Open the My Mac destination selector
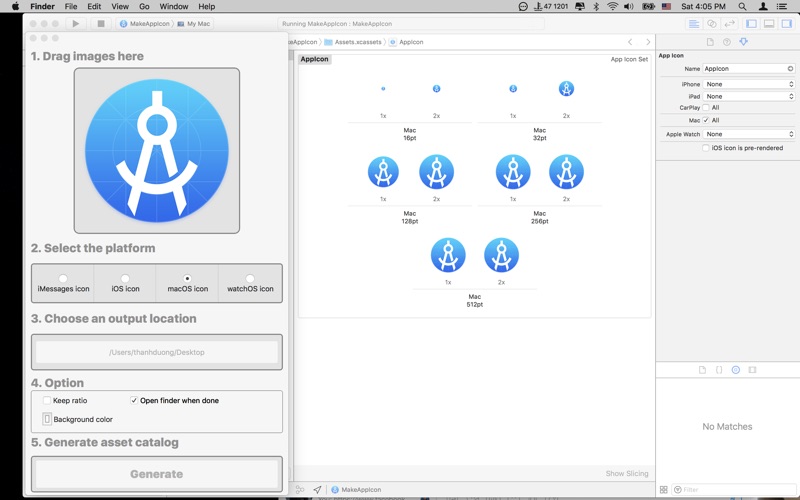Viewport: 800px width, 500px height. click(x=193, y=23)
